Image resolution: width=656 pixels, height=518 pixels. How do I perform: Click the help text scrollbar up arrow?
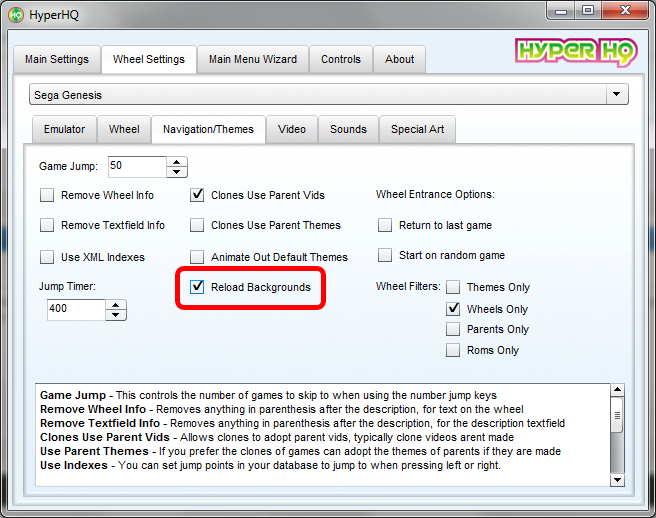pyautogui.click(x=618, y=390)
